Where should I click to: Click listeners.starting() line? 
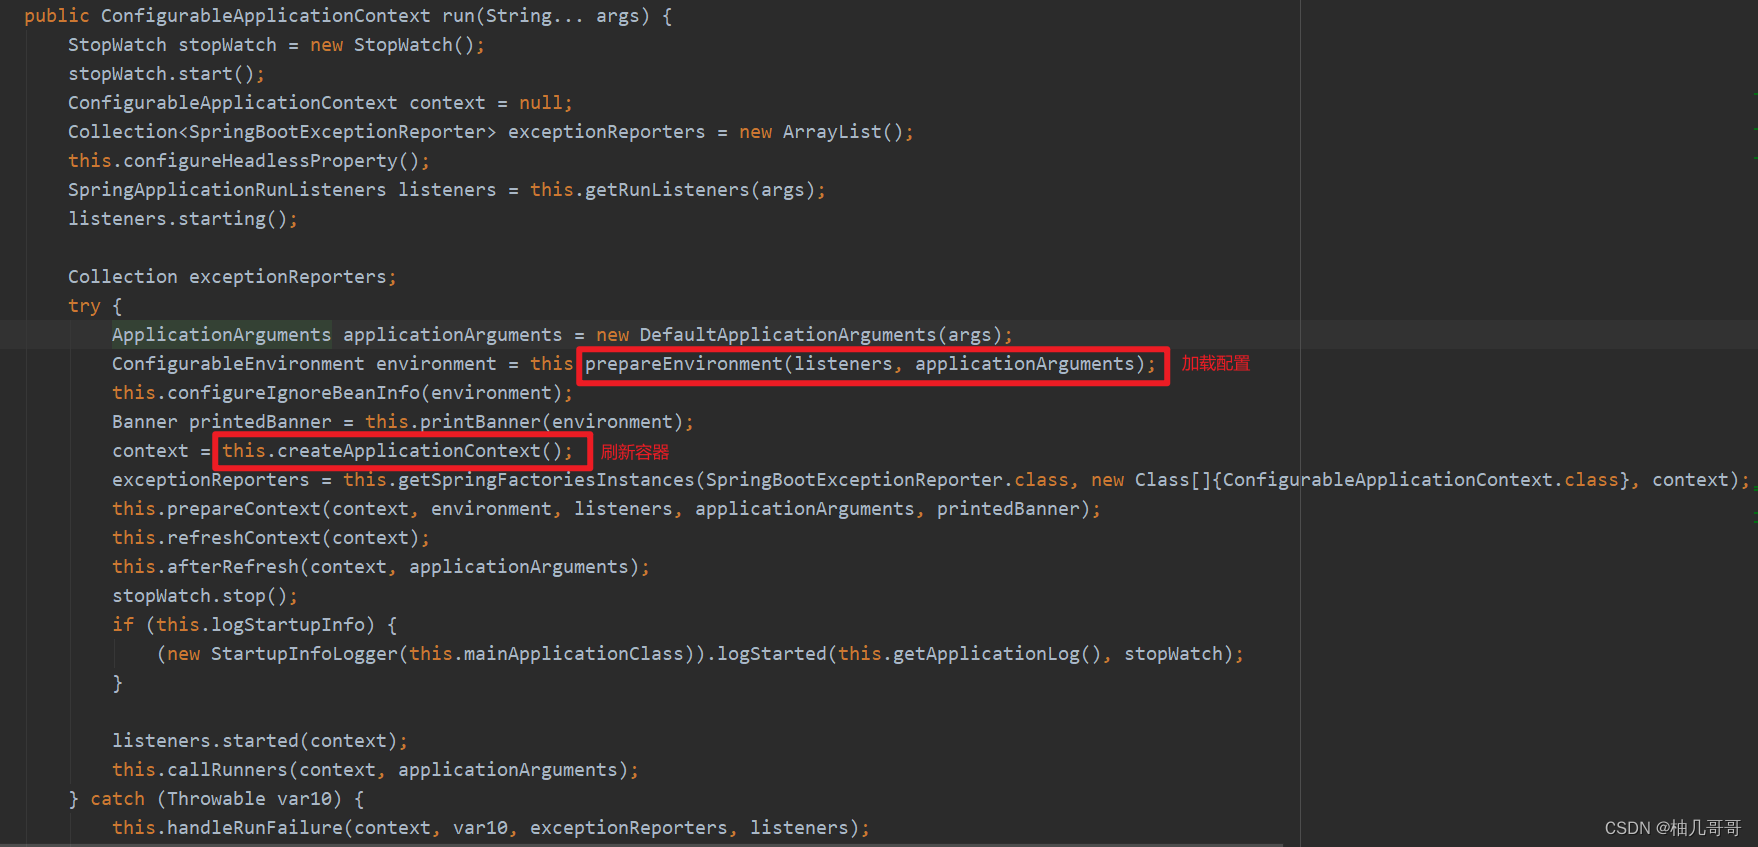click(x=182, y=219)
